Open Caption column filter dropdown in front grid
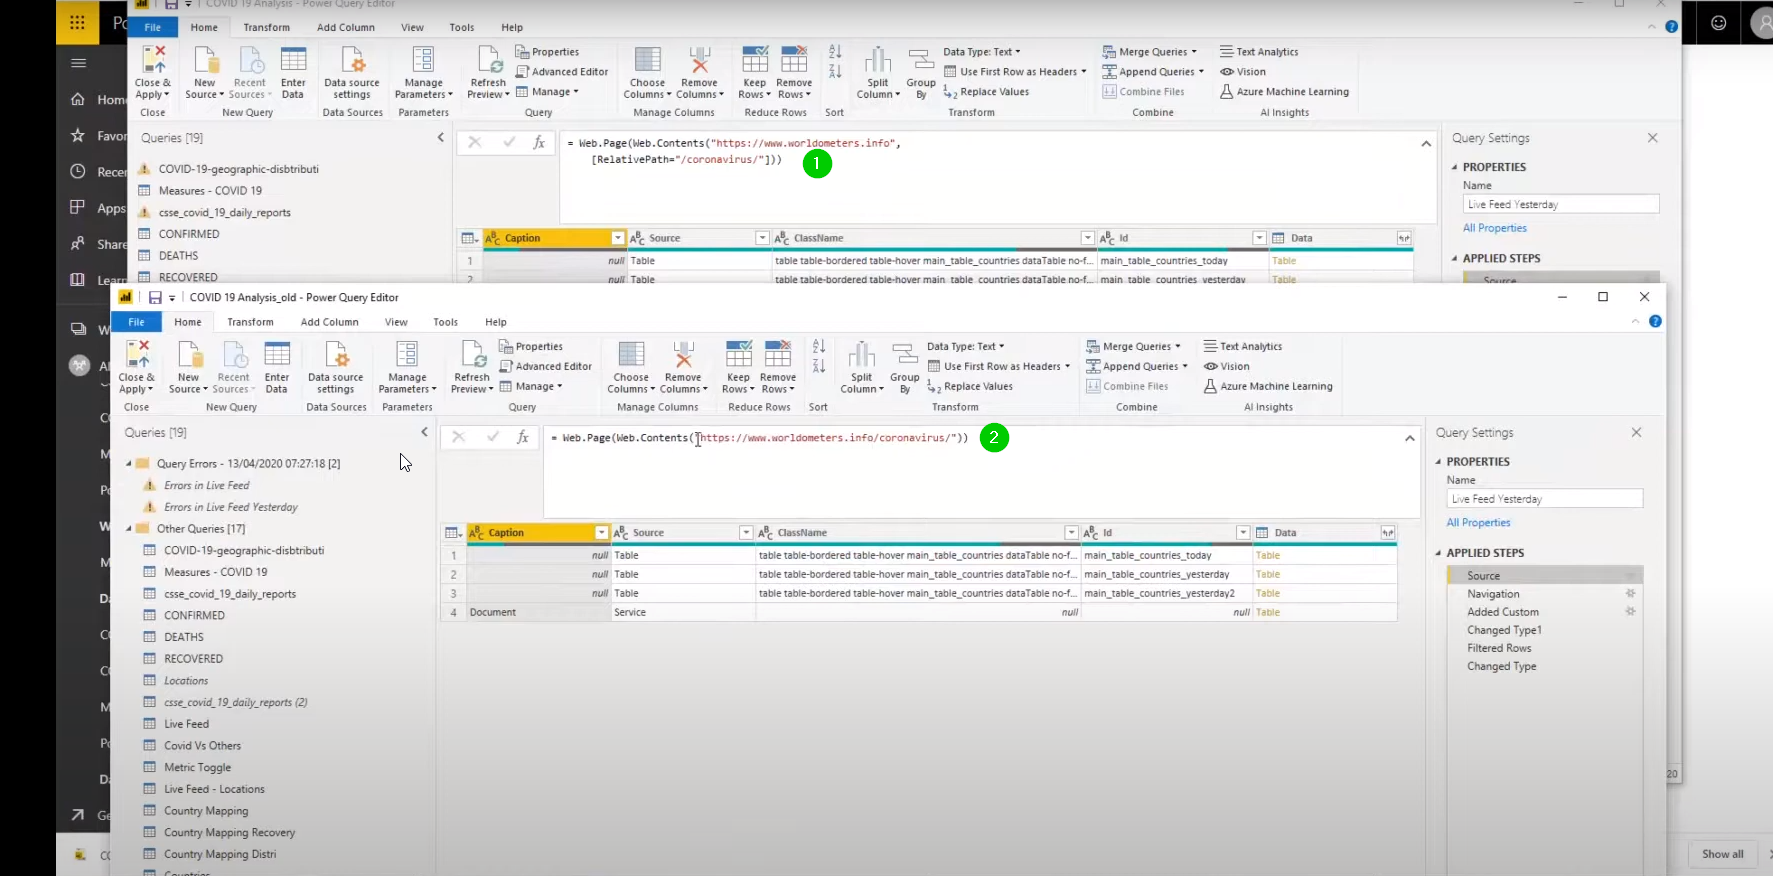The image size is (1773, 876). [x=601, y=533]
